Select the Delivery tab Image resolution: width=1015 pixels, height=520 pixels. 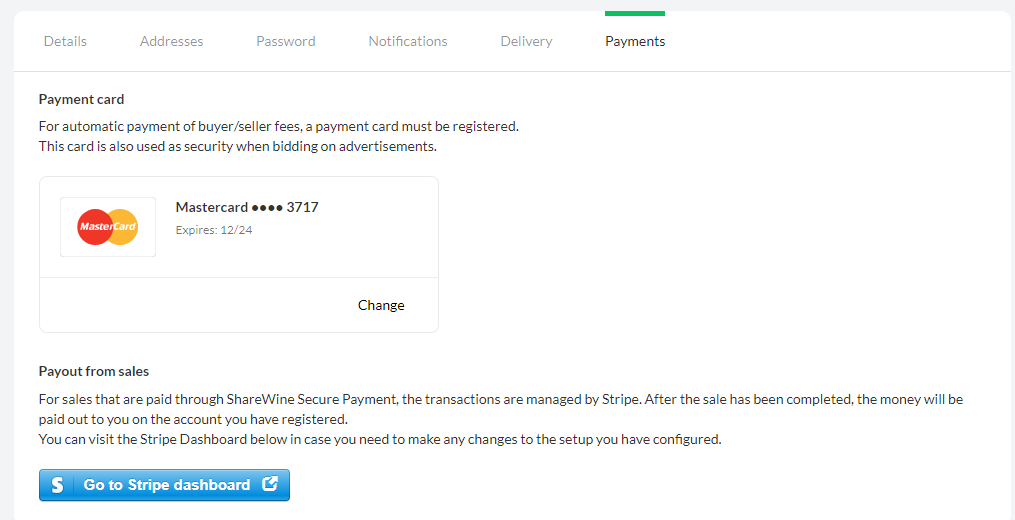tap(526, 41)
